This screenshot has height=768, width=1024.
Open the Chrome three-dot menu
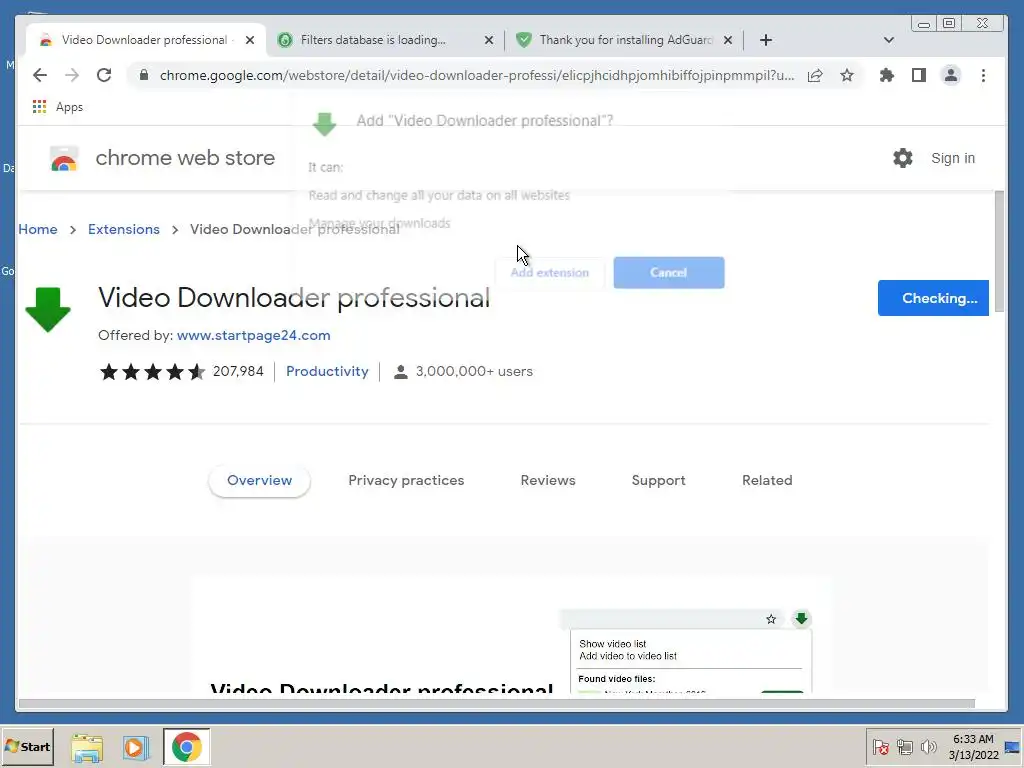[x=983, y=75]
